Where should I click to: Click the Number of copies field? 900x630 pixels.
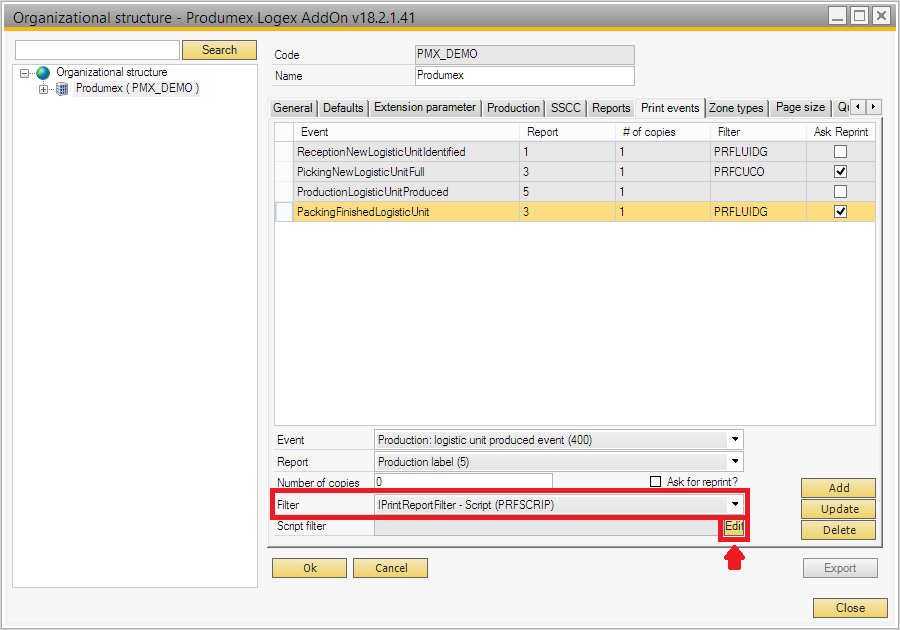tap(463, 482)
